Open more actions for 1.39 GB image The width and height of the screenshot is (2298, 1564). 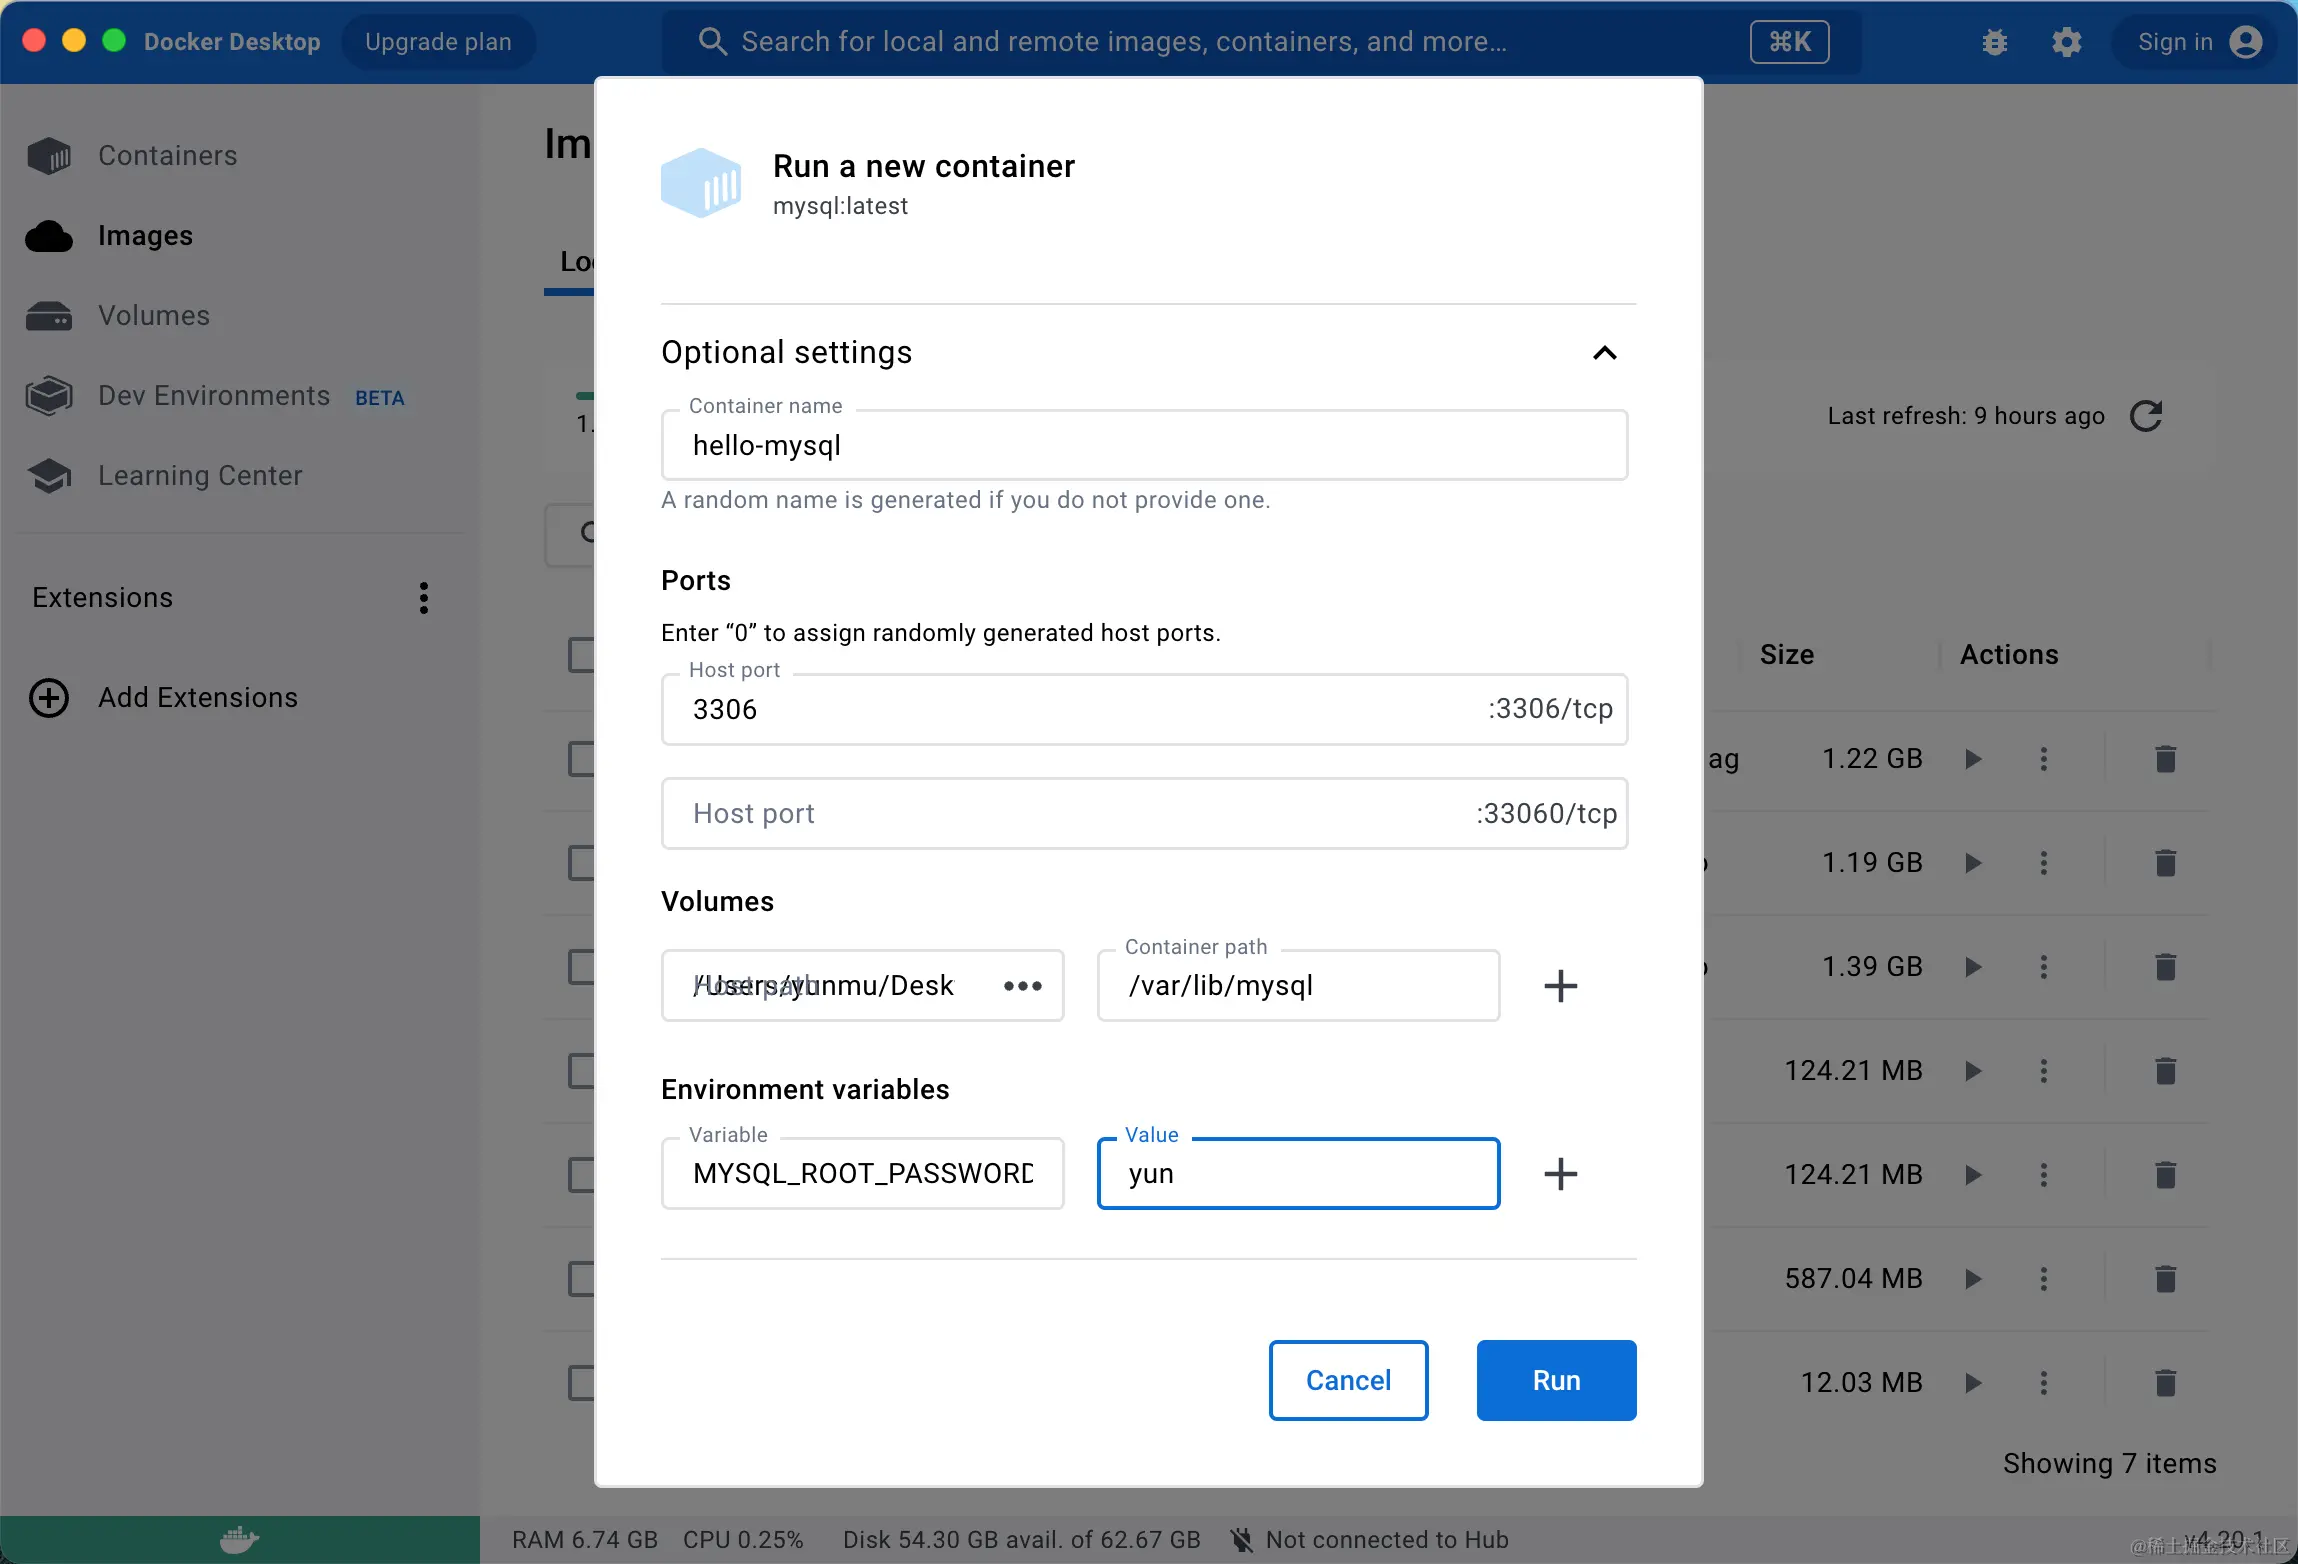click(x=2044, y=967)
